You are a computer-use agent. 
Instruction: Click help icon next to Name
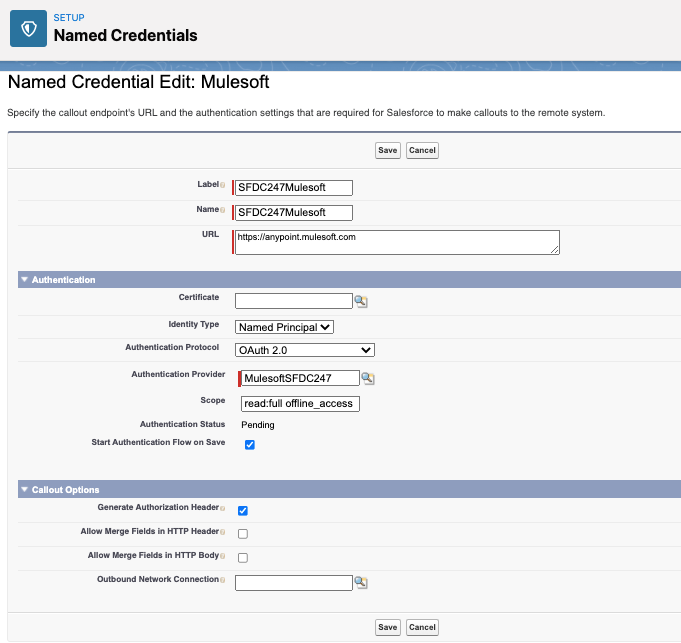coord(222,210)
